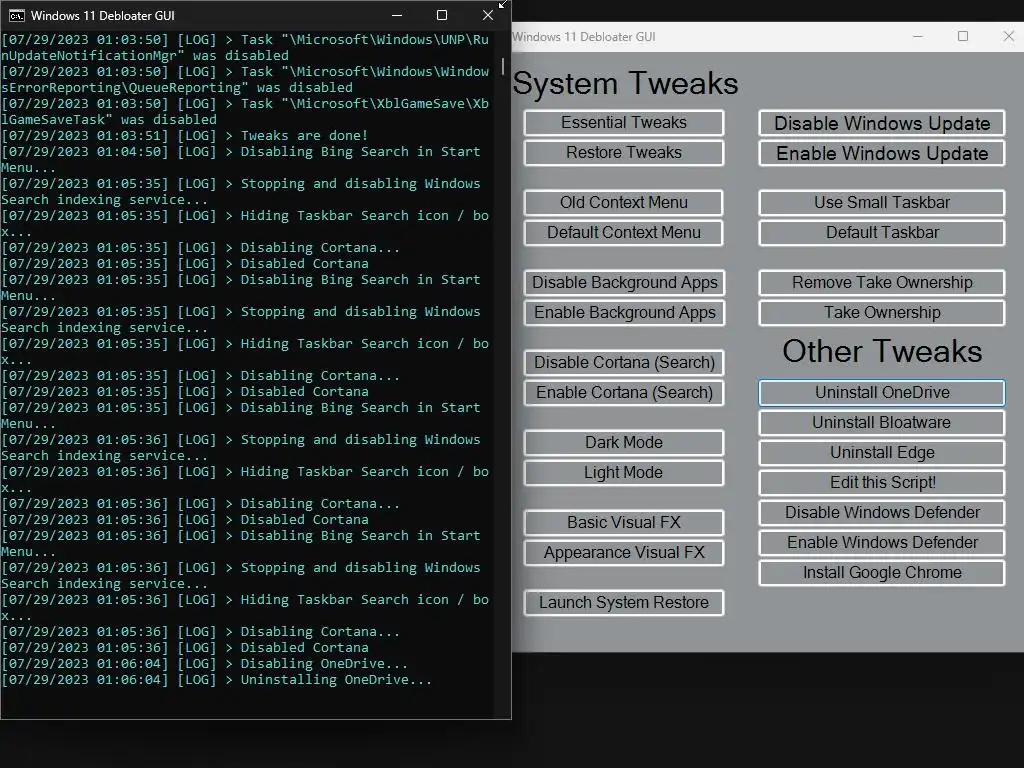Viewport: 1024px width, 768px height.
Task: Click the Take Ownership button
Action: coord(882,313)
